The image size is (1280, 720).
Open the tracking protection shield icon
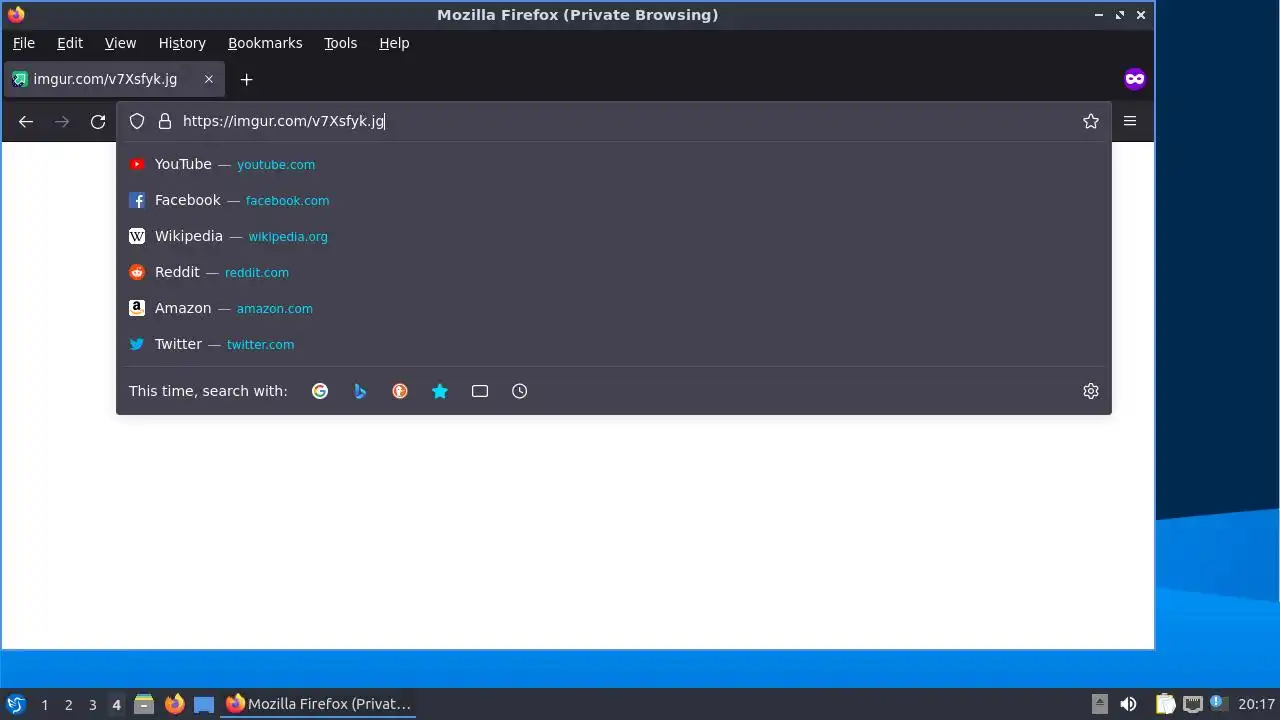click(137, 121)
